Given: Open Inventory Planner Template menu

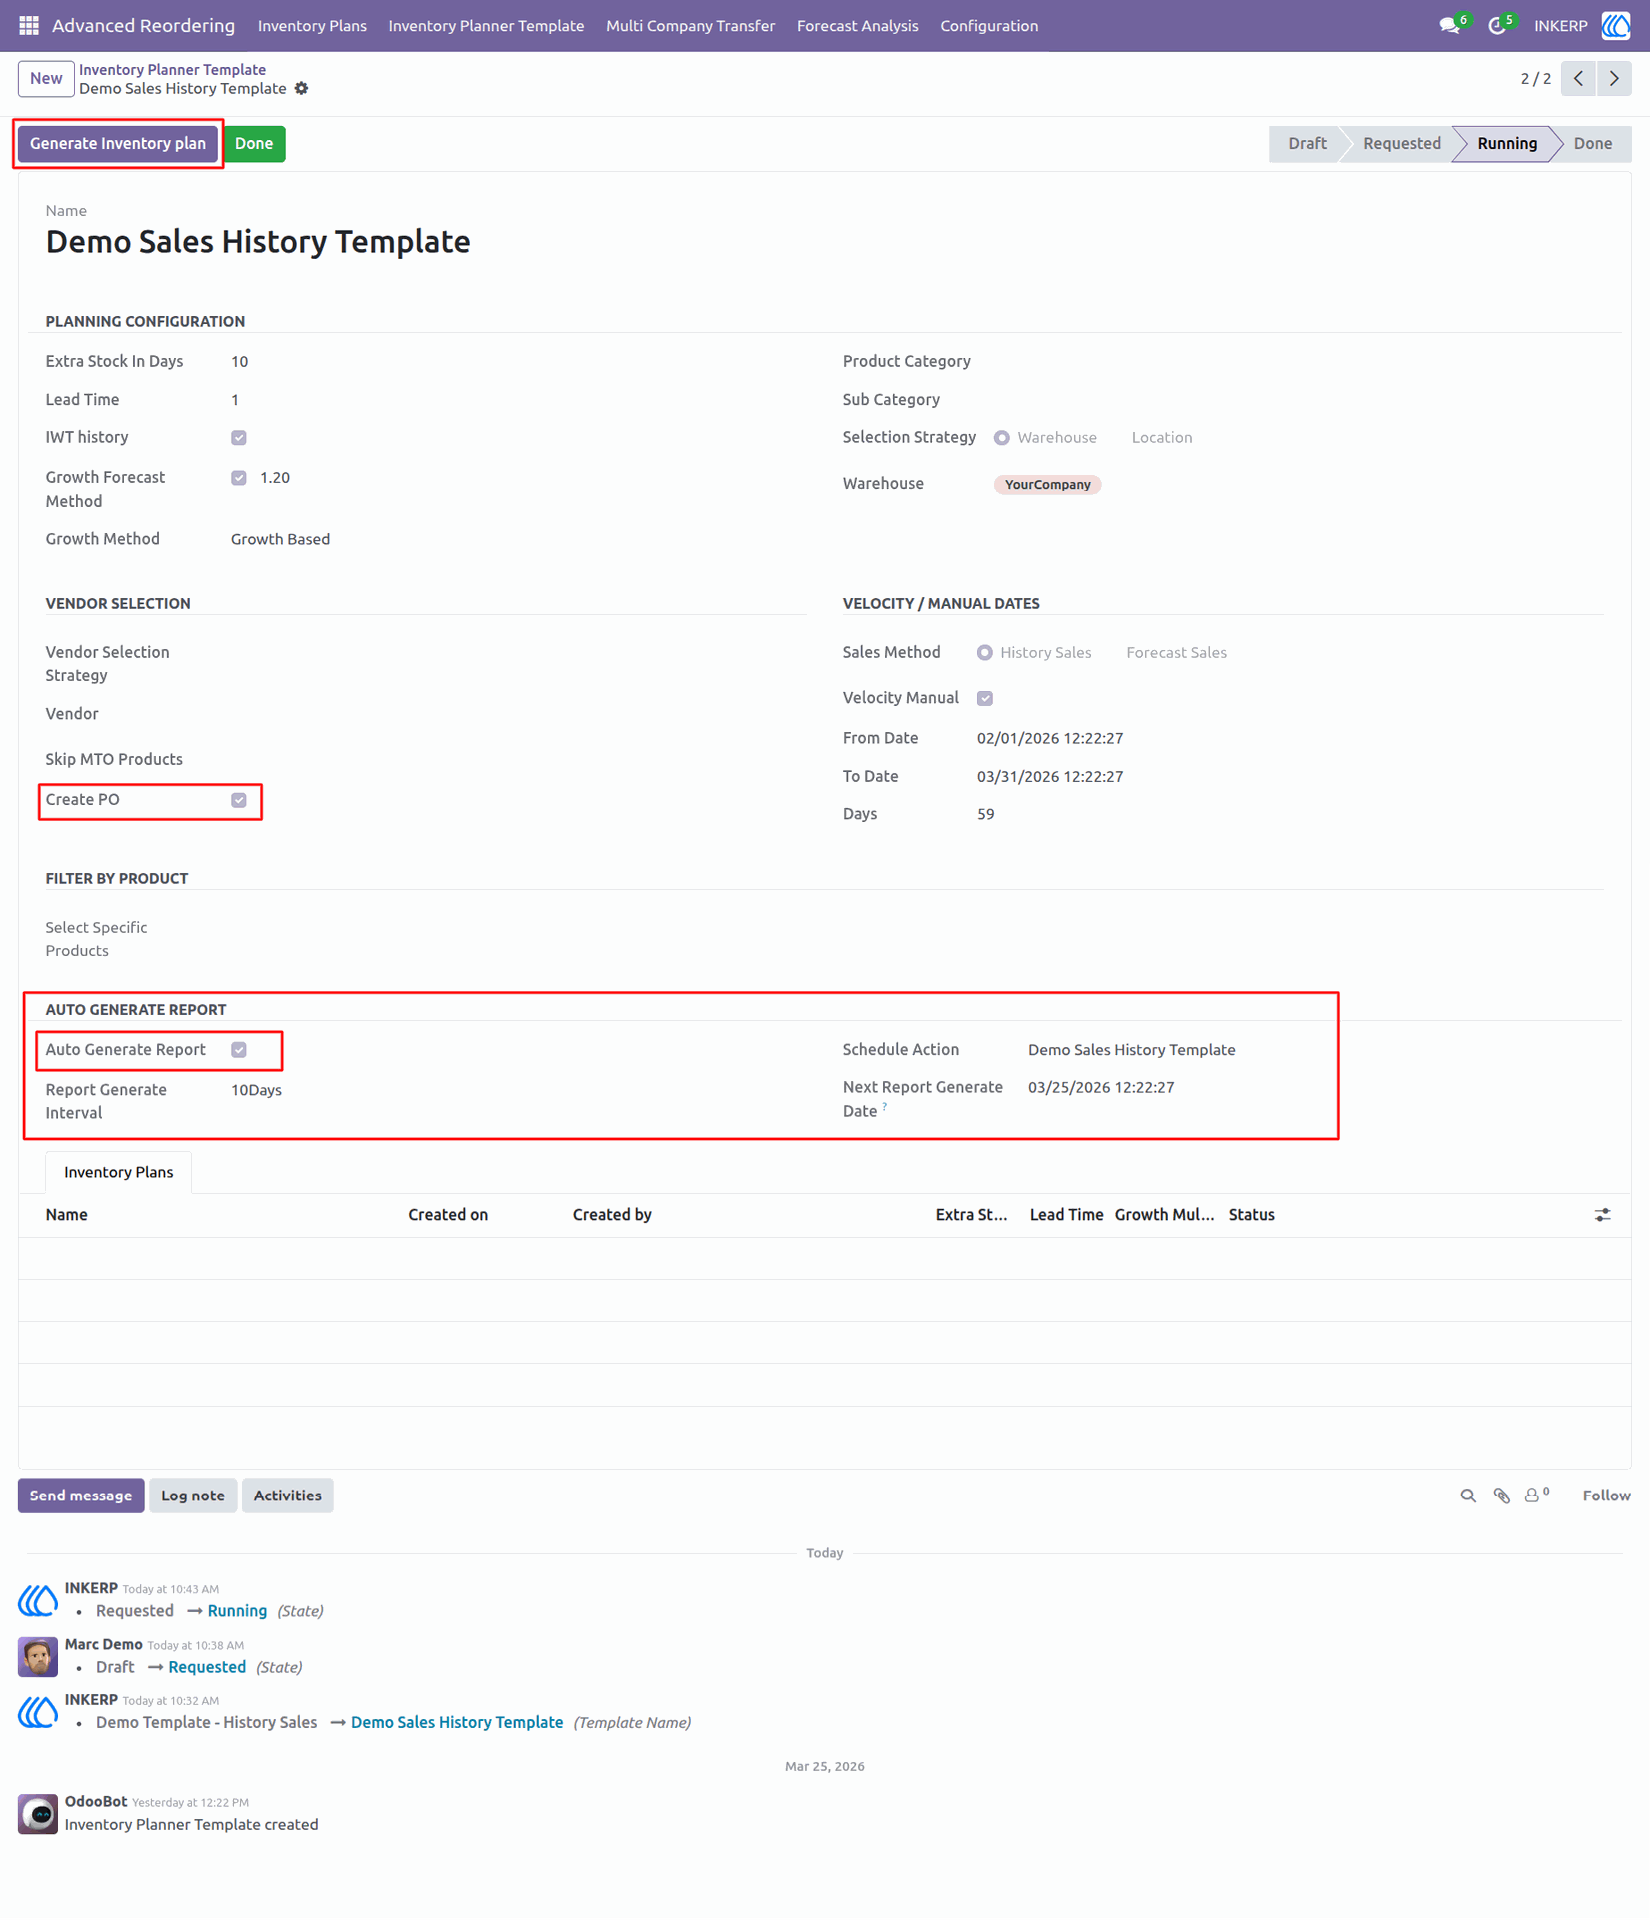Looking at the screenshot, I should click(486, 26).
